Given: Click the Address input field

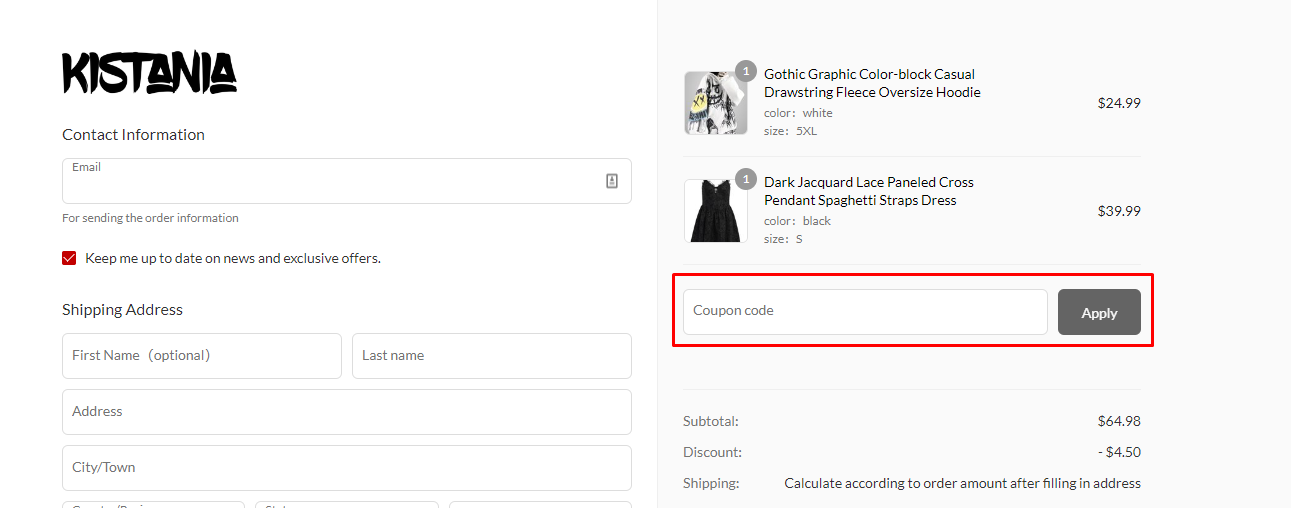Looking at the screenshot, I should [x=347, y=412].
